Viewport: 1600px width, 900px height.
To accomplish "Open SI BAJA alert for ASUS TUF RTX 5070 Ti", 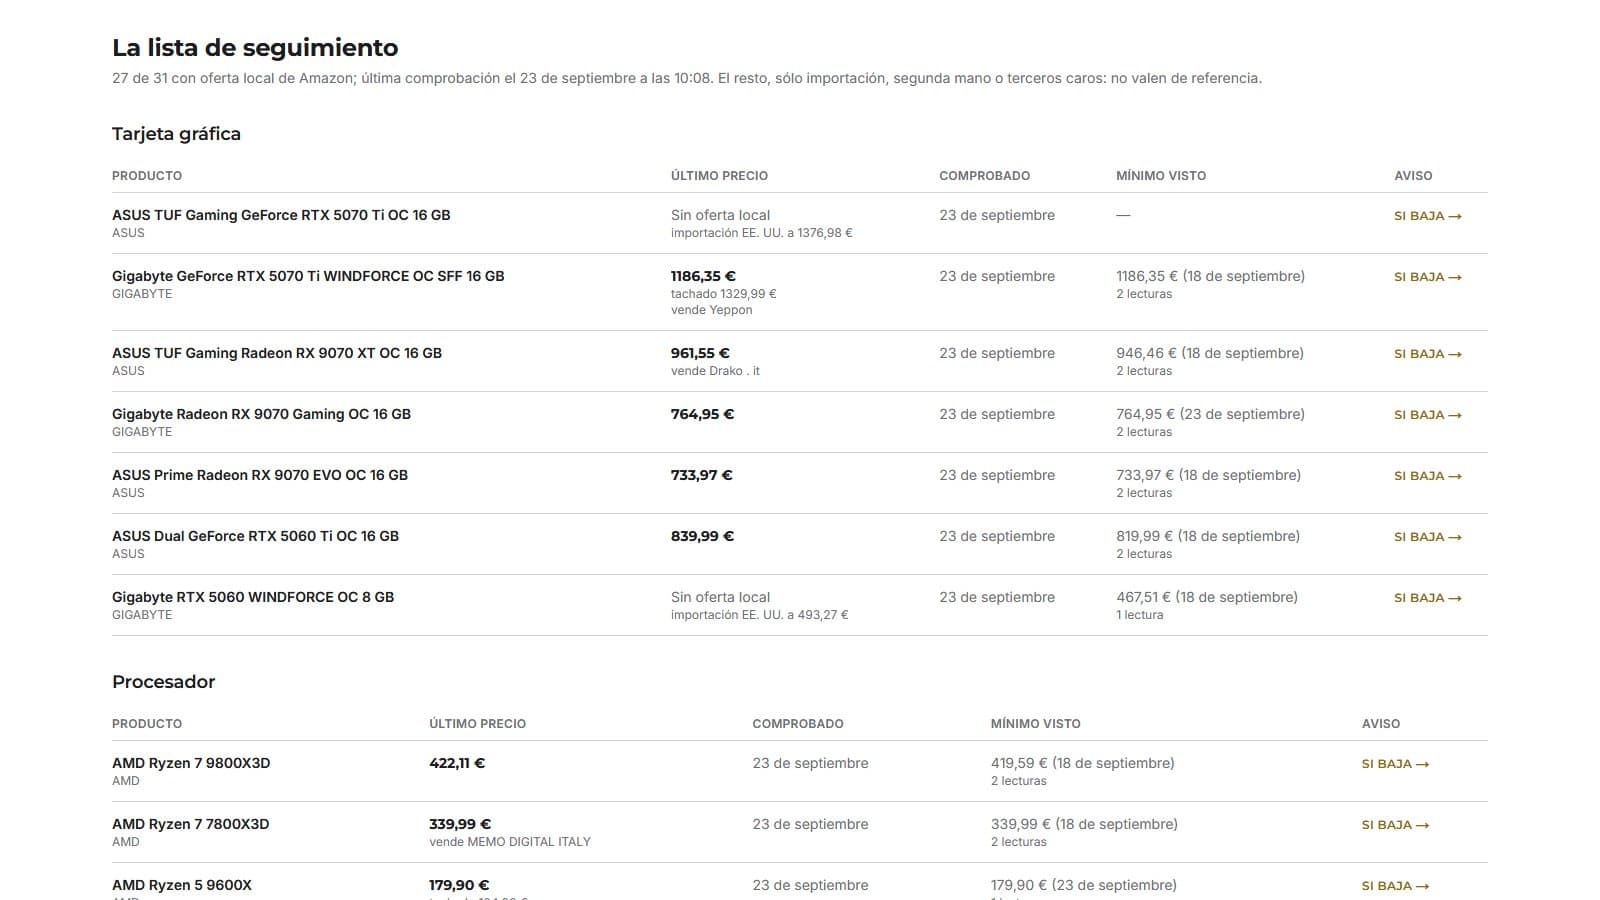I will coord(1427,216).
